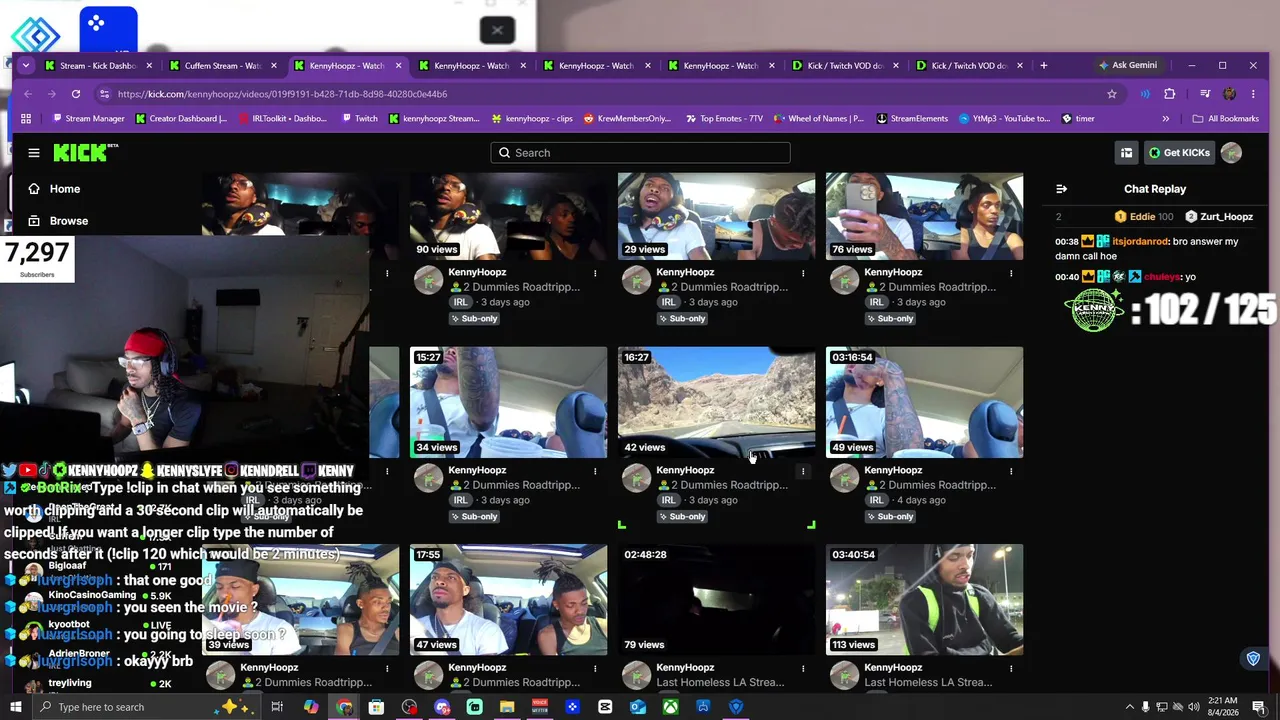
Task: Switch to the Stream - Kick Dashboard tab
Action: coord(98,66)
